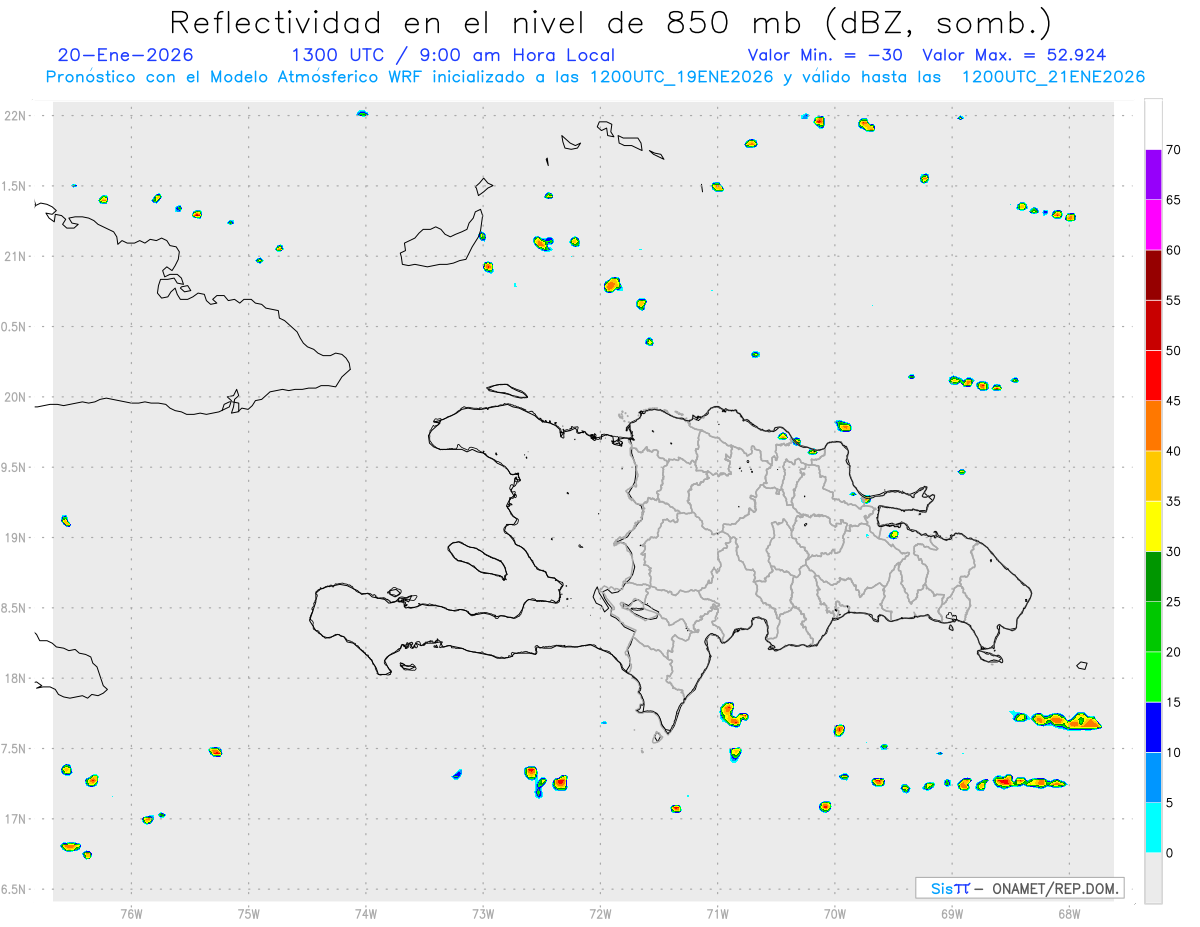Viewport: 1200px width, 927px height.
Task: Click the longitude axis label '75W'
Action: 249,913
